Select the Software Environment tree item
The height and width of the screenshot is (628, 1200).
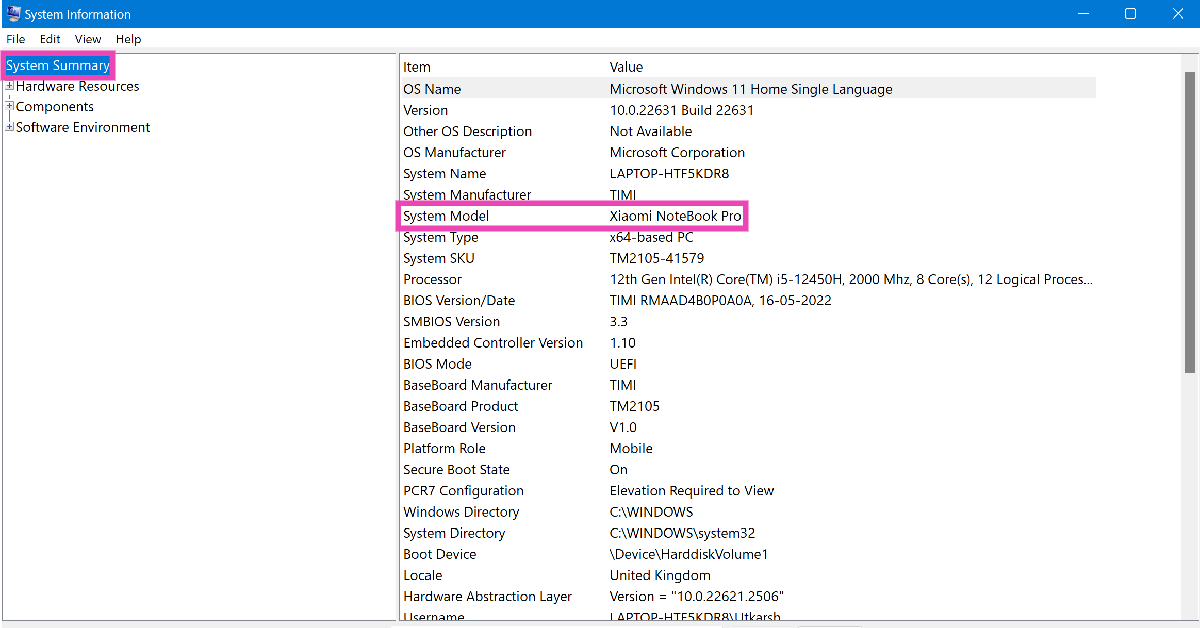pos(83,128)
